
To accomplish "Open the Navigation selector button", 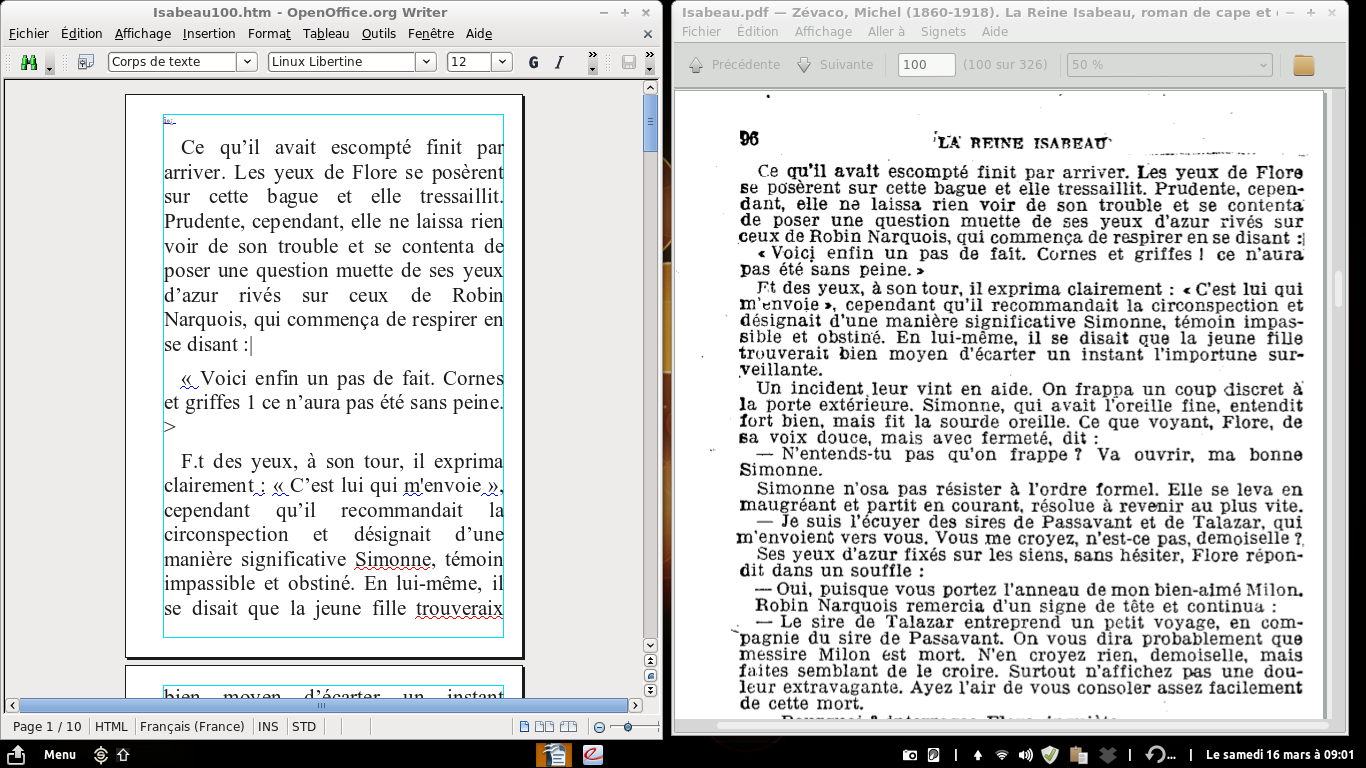I will click(x=651, y=676).
